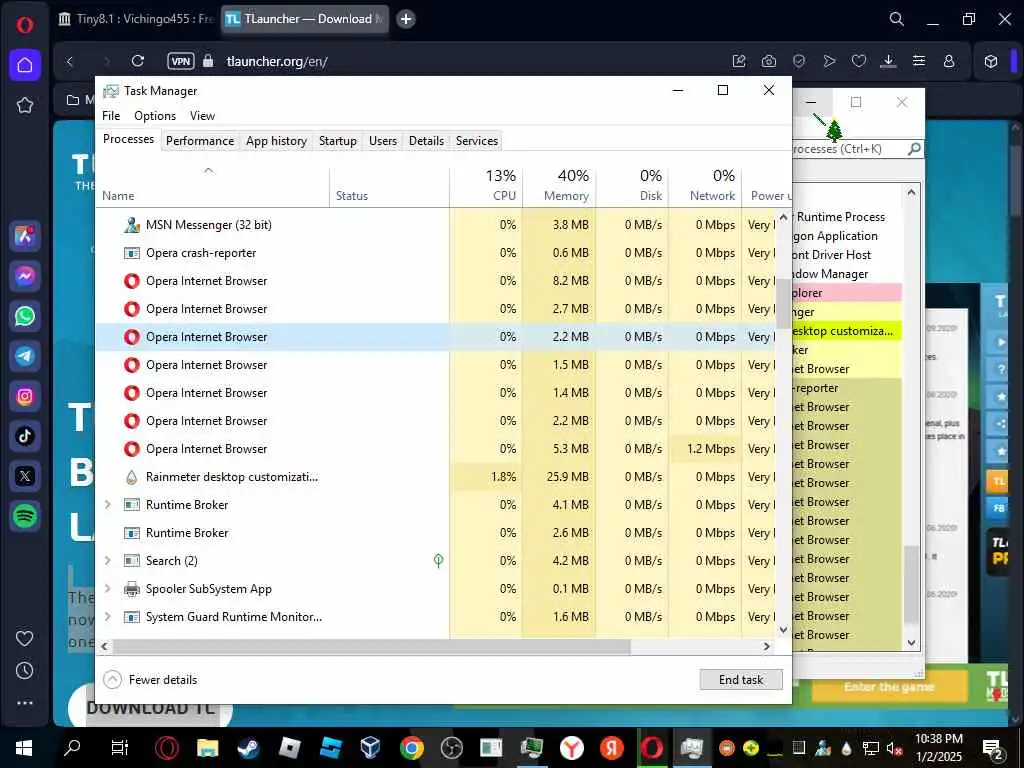Open Opera account profile icon

point(949,61)
